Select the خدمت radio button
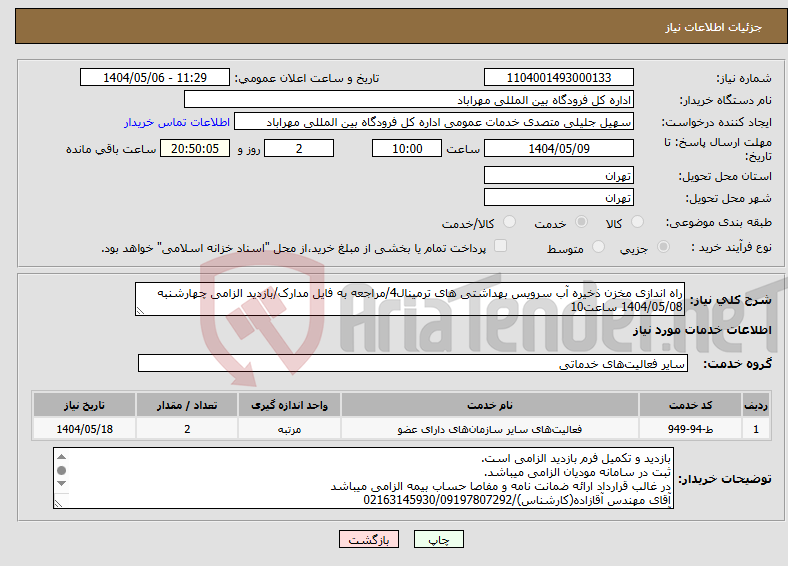The height and width of the screenshot is (566, 788). 581,222
